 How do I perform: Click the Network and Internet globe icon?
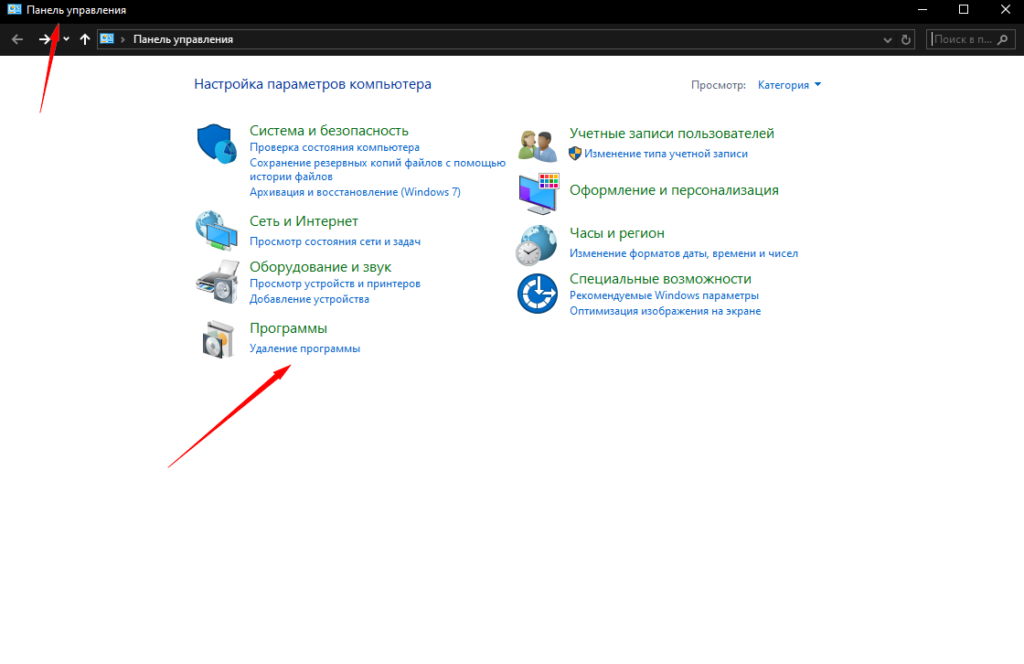tap(216, 230)
